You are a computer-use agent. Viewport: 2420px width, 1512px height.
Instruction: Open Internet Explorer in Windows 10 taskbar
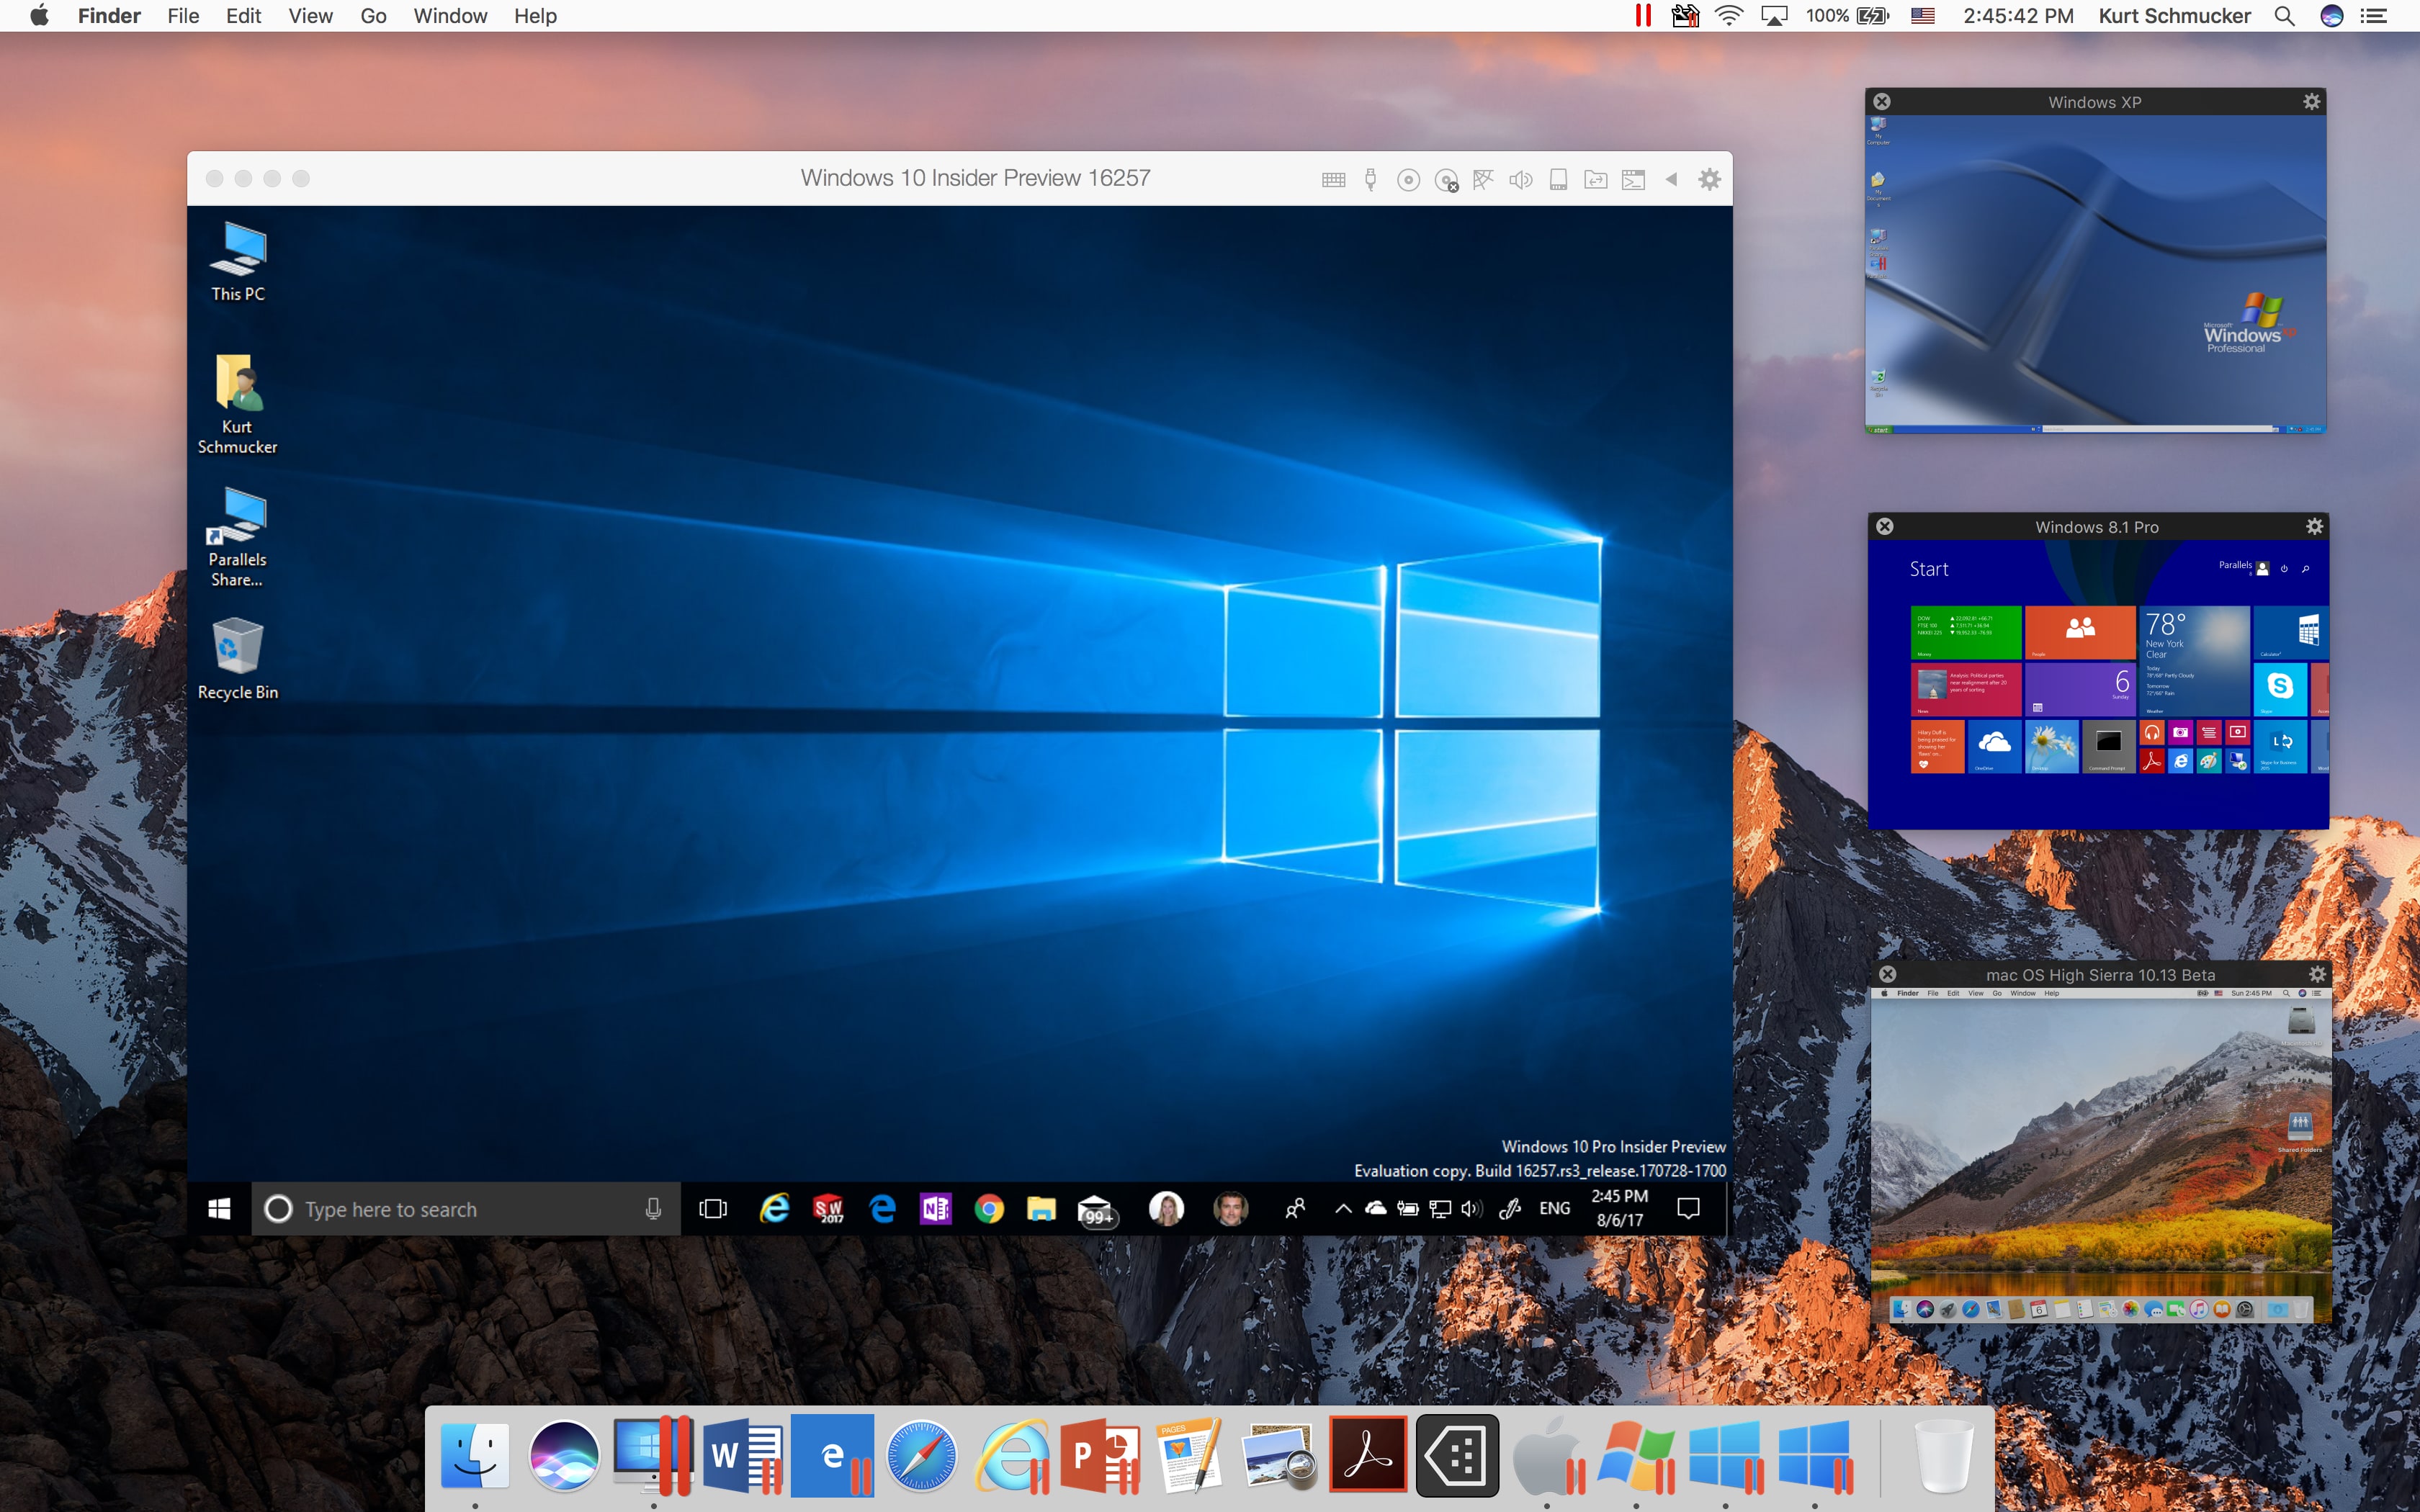[x=774, y=1209]
